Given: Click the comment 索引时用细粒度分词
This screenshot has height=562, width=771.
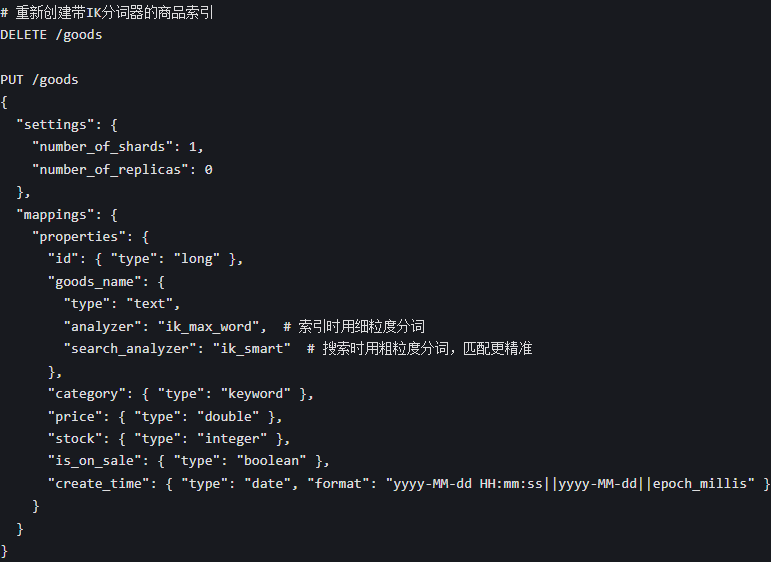Looking at the screenshot, I should (354, 326).
